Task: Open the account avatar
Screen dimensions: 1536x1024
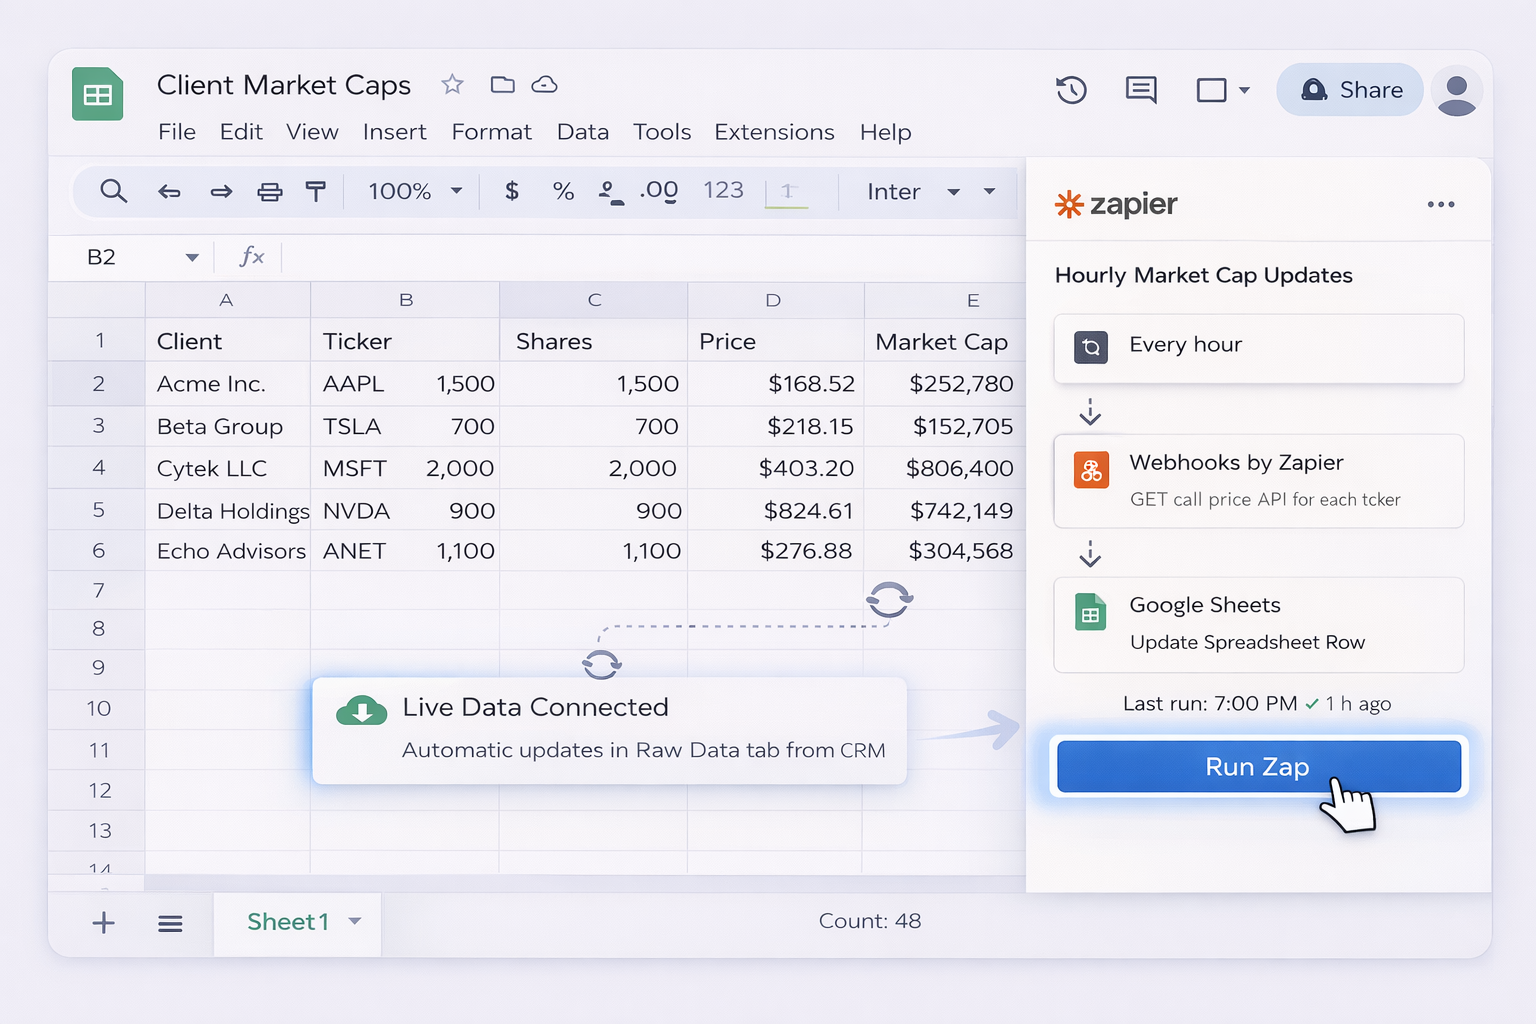Action: coord(1457,90)
